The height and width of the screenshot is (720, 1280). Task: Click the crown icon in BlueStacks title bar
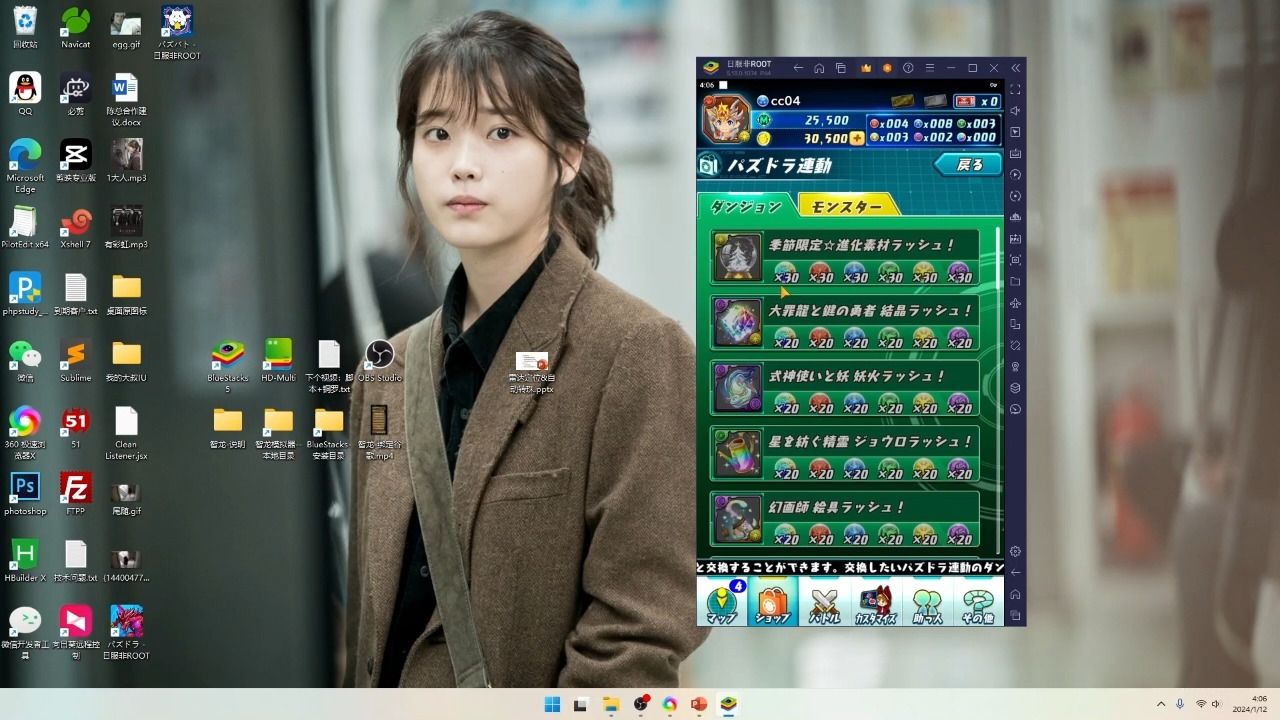865,68
